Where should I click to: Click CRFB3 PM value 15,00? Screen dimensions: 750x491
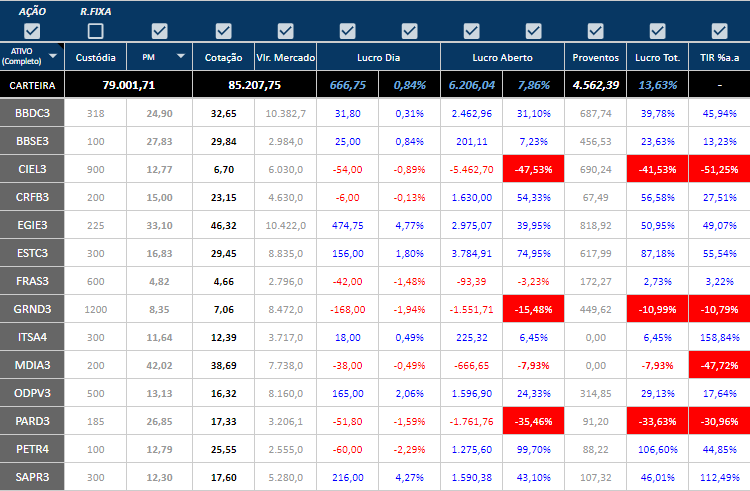coord(159,197)
